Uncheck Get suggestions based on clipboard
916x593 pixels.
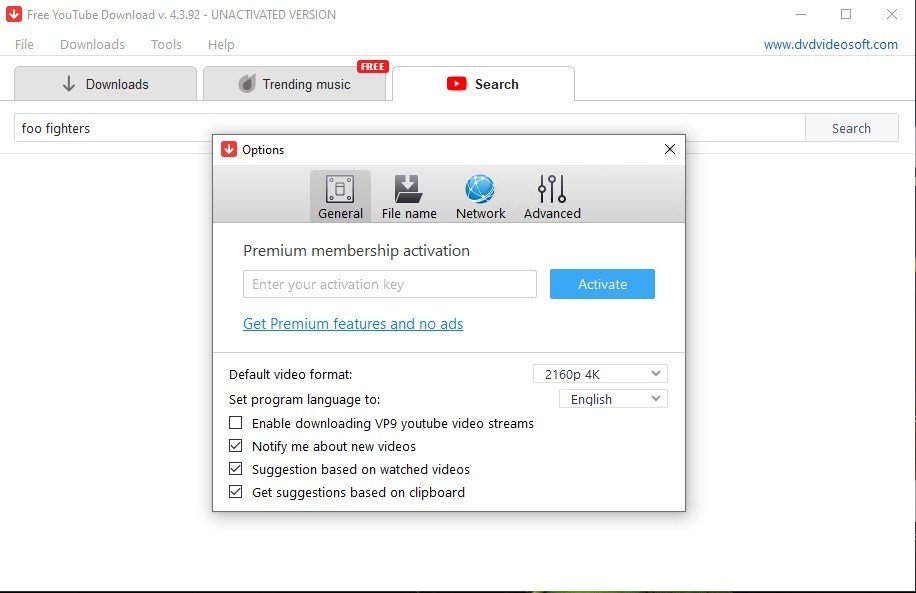click(235, 491)
